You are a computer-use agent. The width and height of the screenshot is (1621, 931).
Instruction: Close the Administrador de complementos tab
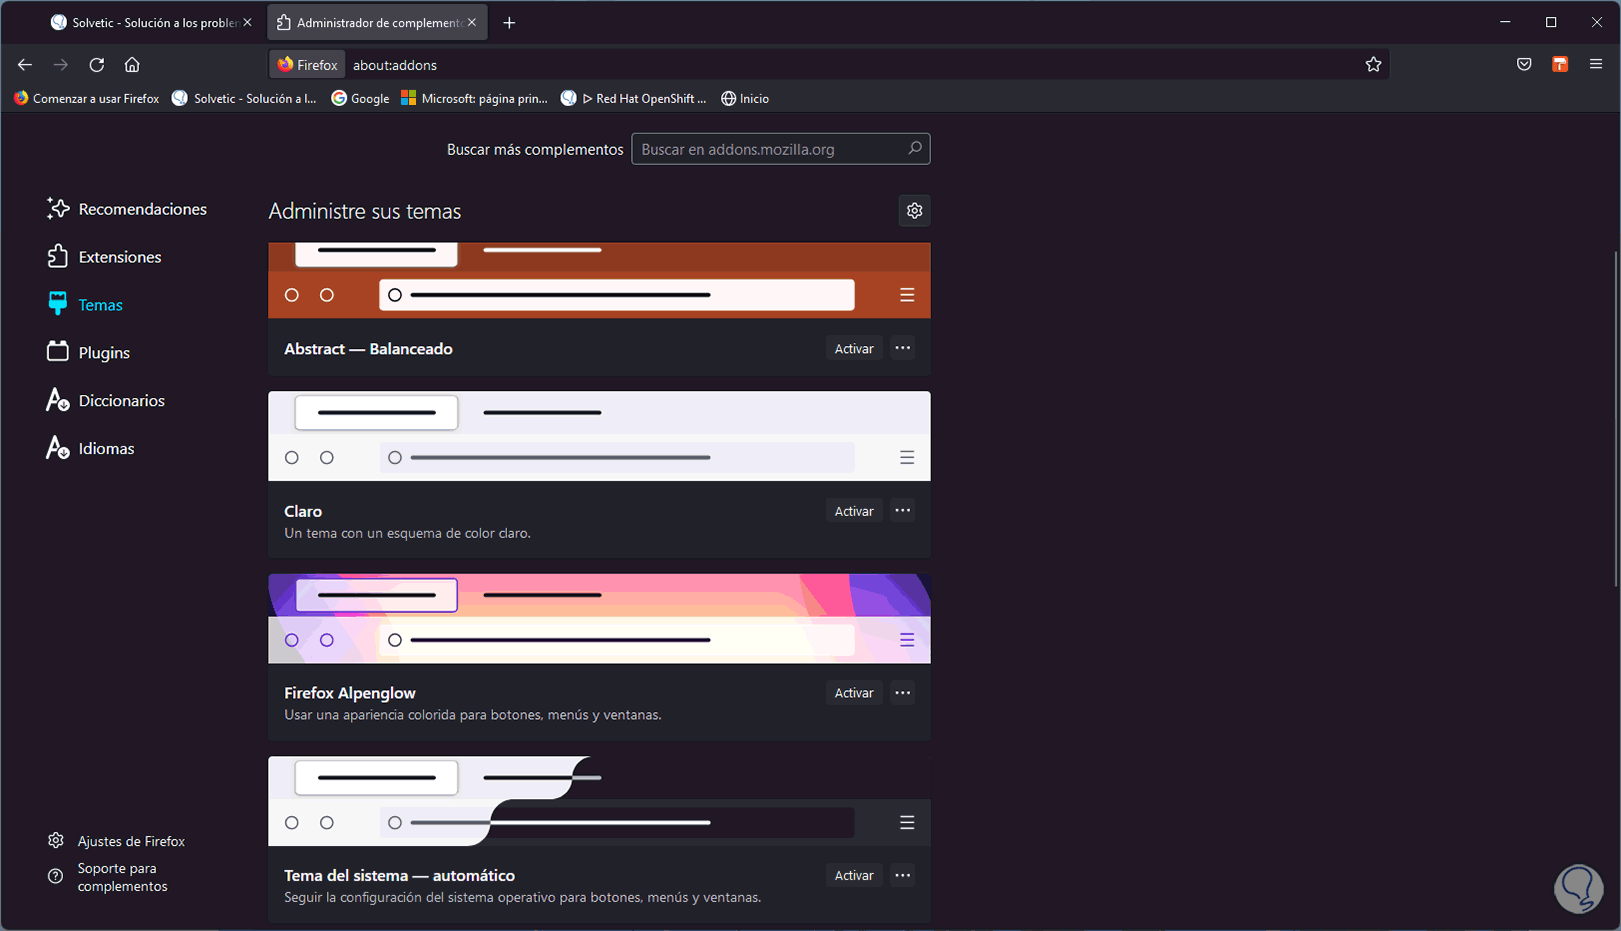pos(472,22)
